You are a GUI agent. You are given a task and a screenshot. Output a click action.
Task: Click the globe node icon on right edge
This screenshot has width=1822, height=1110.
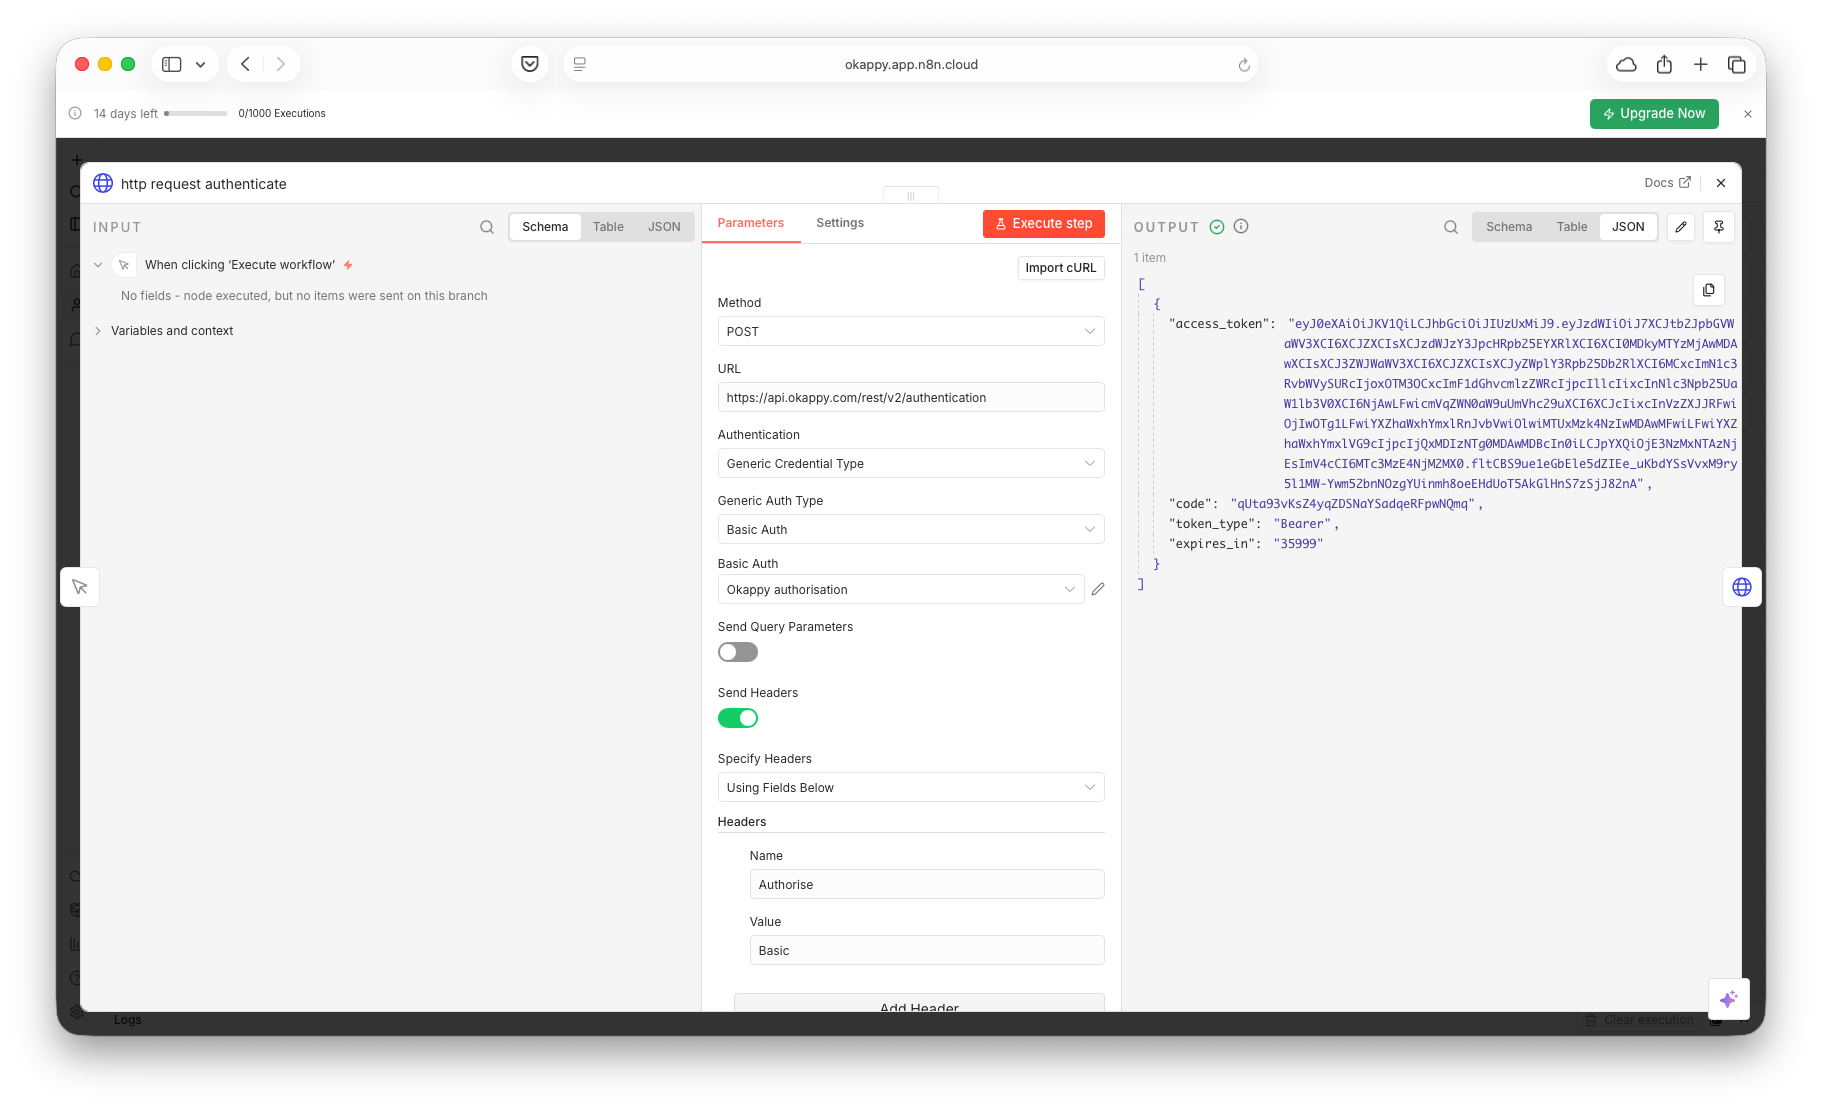1742,587
